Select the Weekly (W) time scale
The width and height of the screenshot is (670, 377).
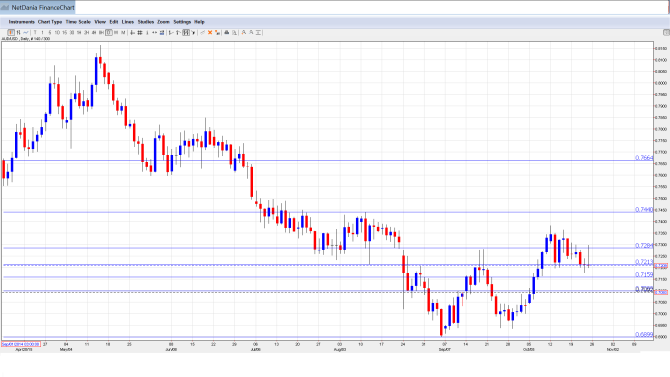click(116, 32)
